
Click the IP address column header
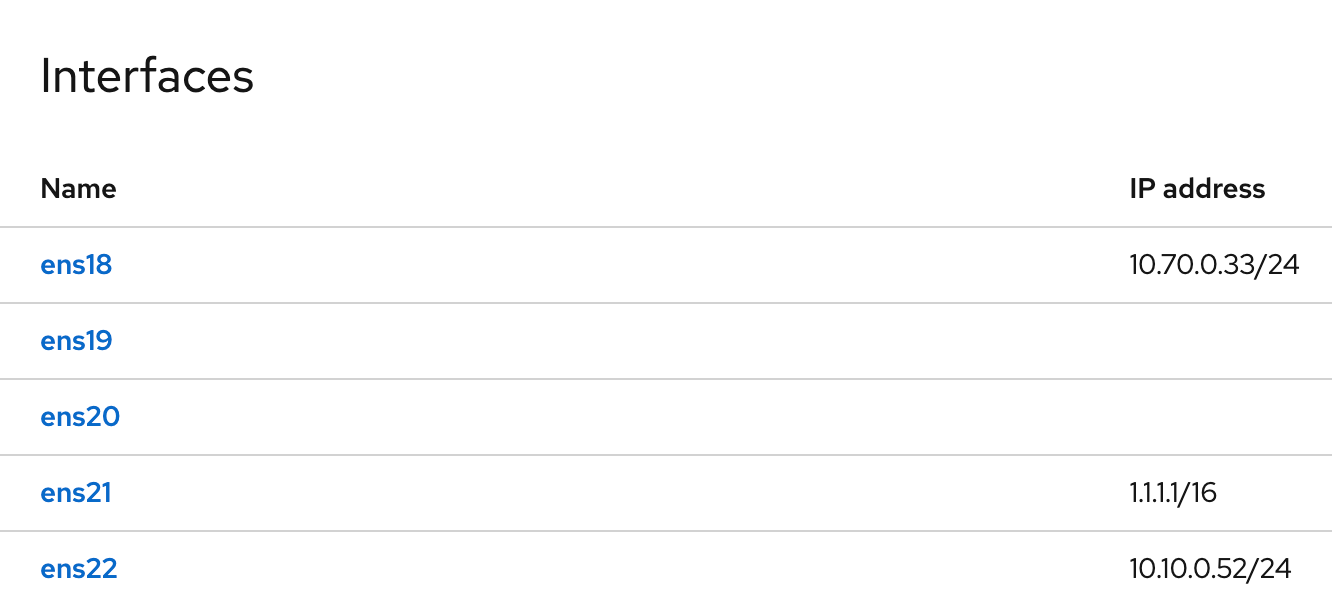(1197, 188)
